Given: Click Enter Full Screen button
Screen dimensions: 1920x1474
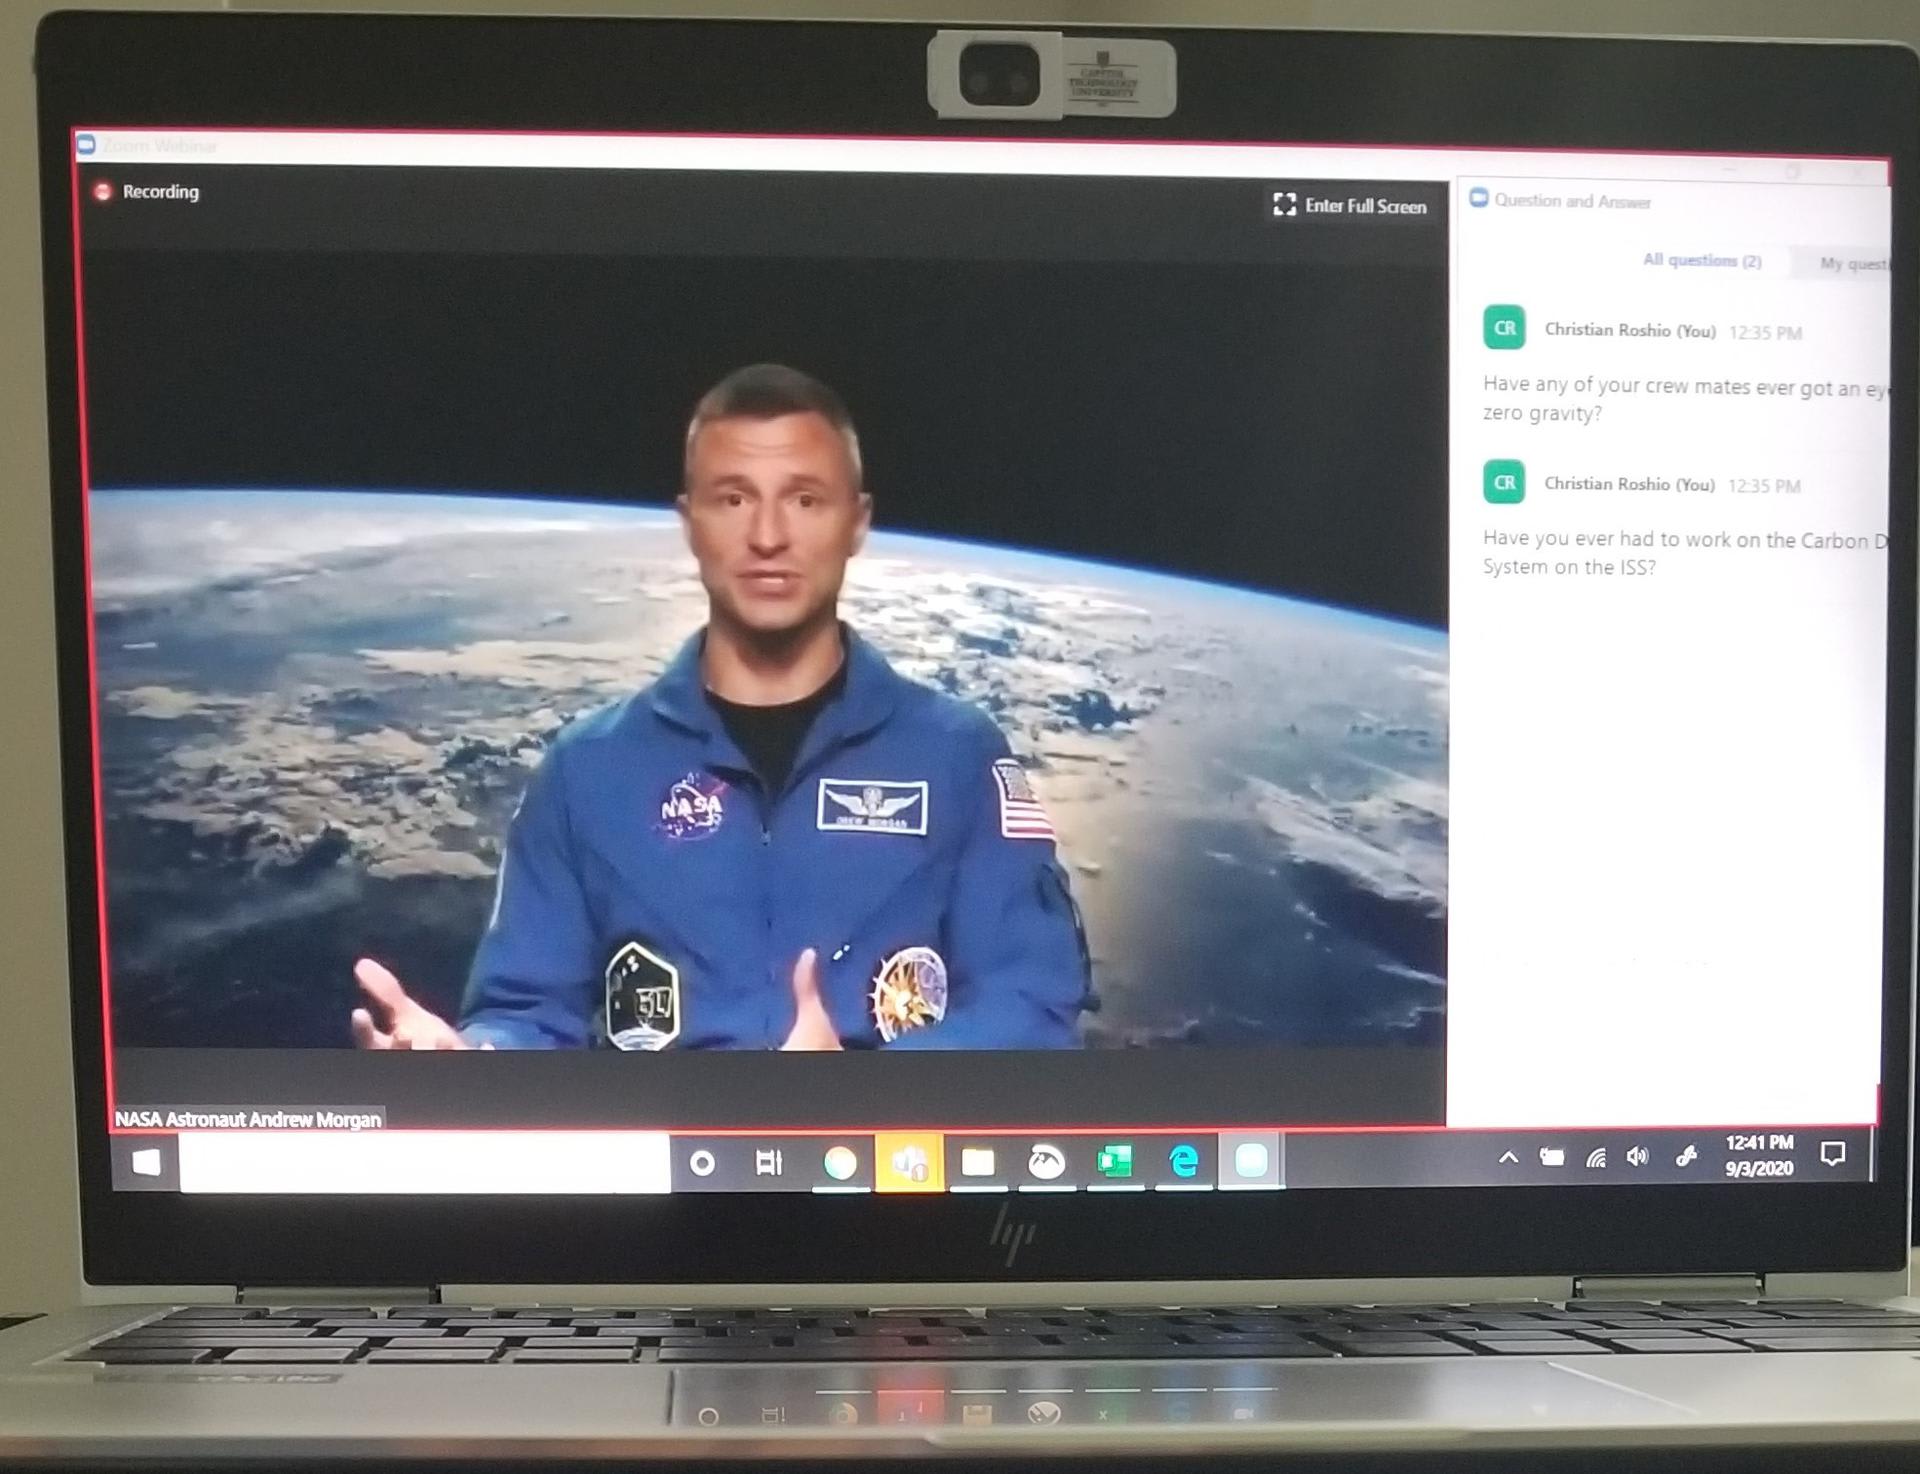Looking at the screenshot, I should (x=1350, y=205).
